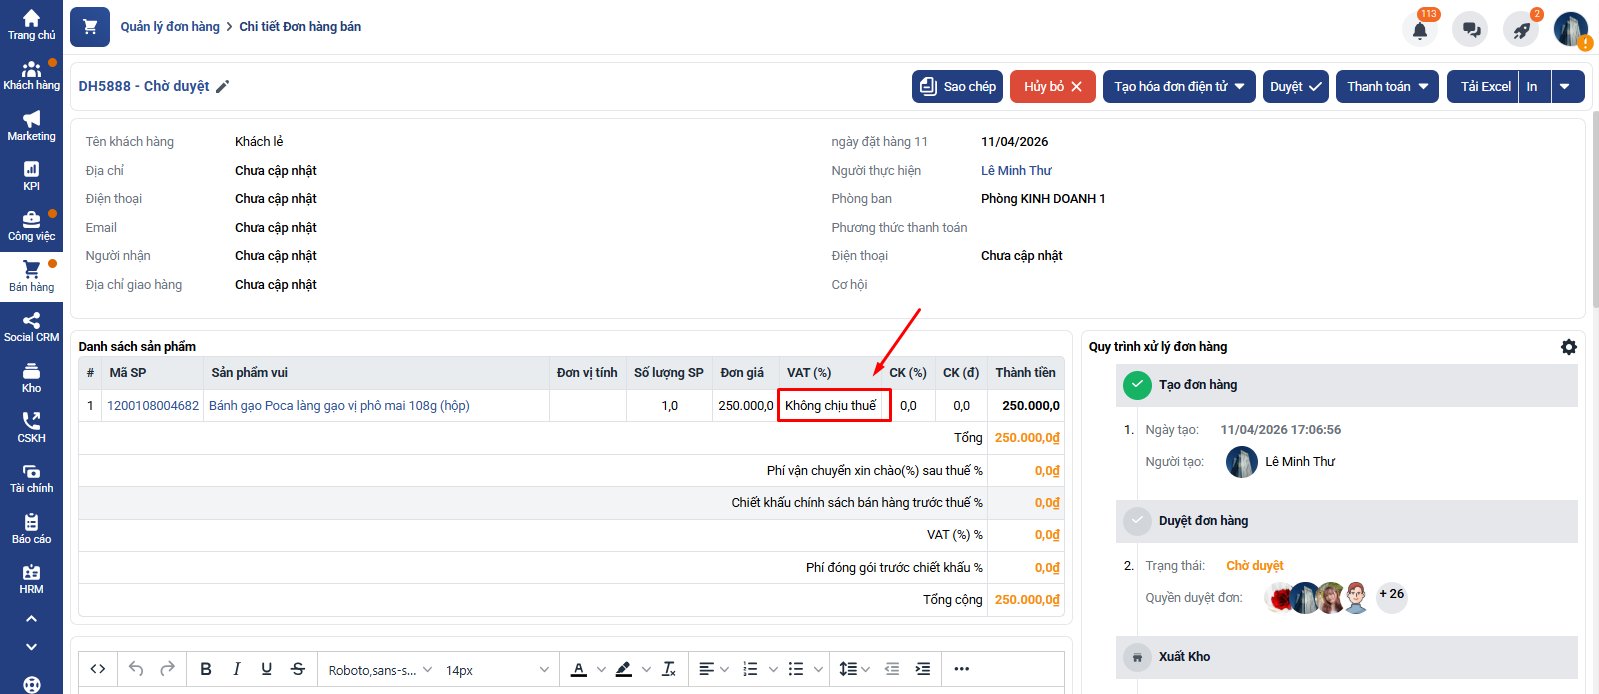
Task: Click the +26 approvers badge
Action: tap(1391, 594)
